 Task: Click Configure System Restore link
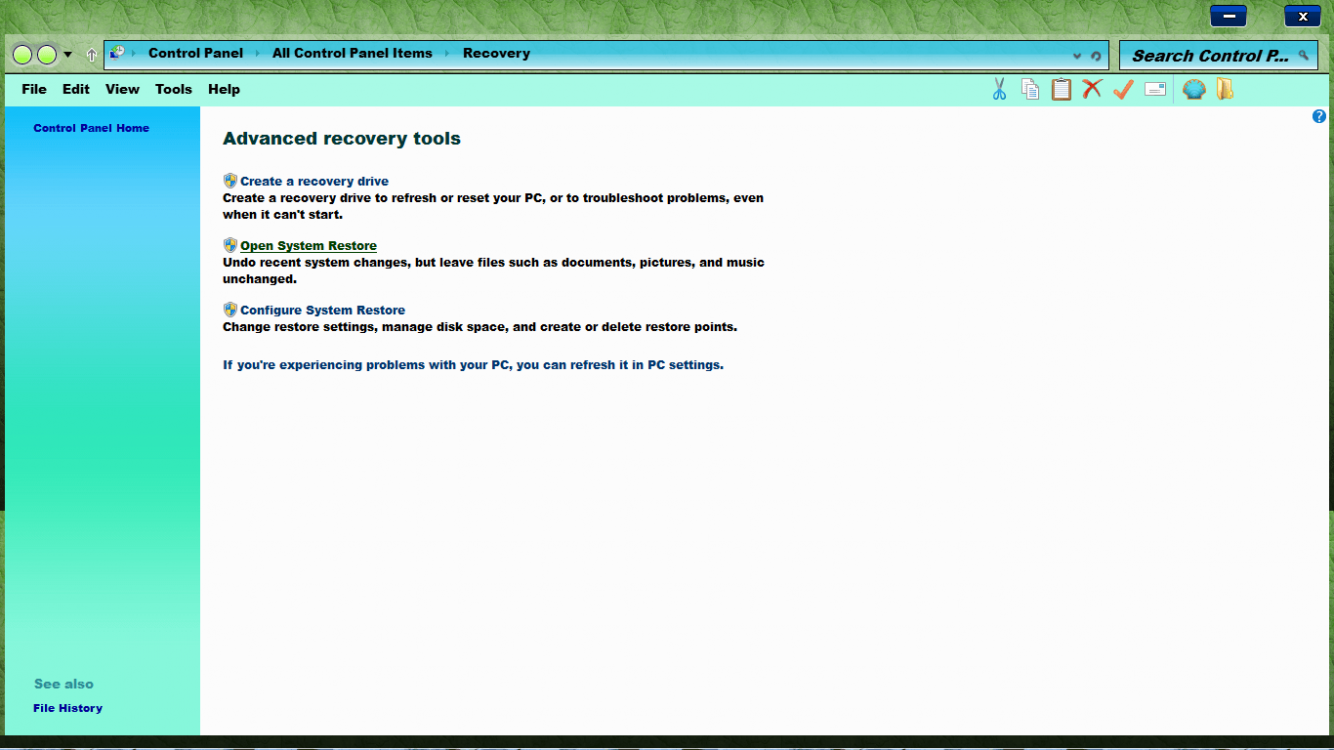pos(322,310)
